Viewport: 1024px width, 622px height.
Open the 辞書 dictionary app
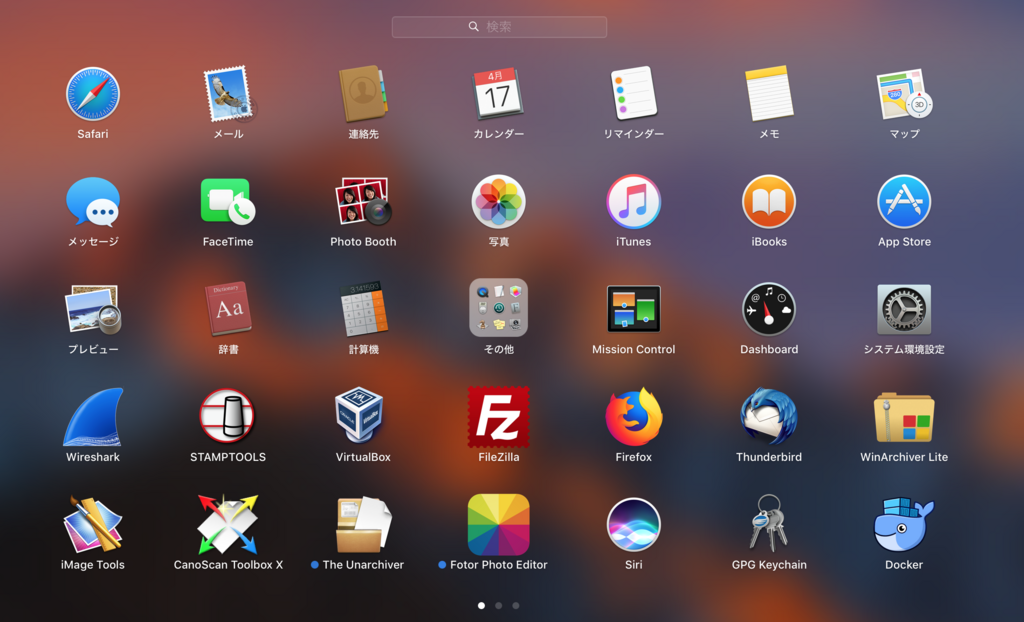[x=228, y=310]
